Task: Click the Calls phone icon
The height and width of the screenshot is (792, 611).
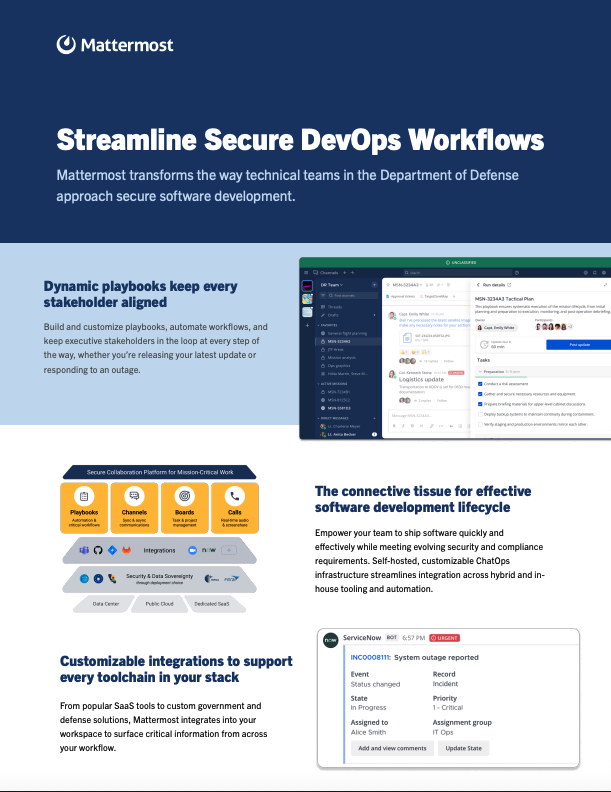Action: (234, 496)
